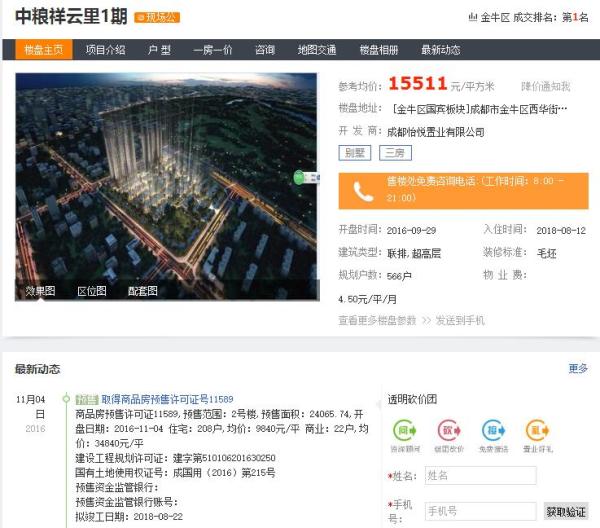The width and height of the screenshot is (600, 528).
Task: Click the ranking chart icon before 金牛区
Action: (x=472, y=17)
